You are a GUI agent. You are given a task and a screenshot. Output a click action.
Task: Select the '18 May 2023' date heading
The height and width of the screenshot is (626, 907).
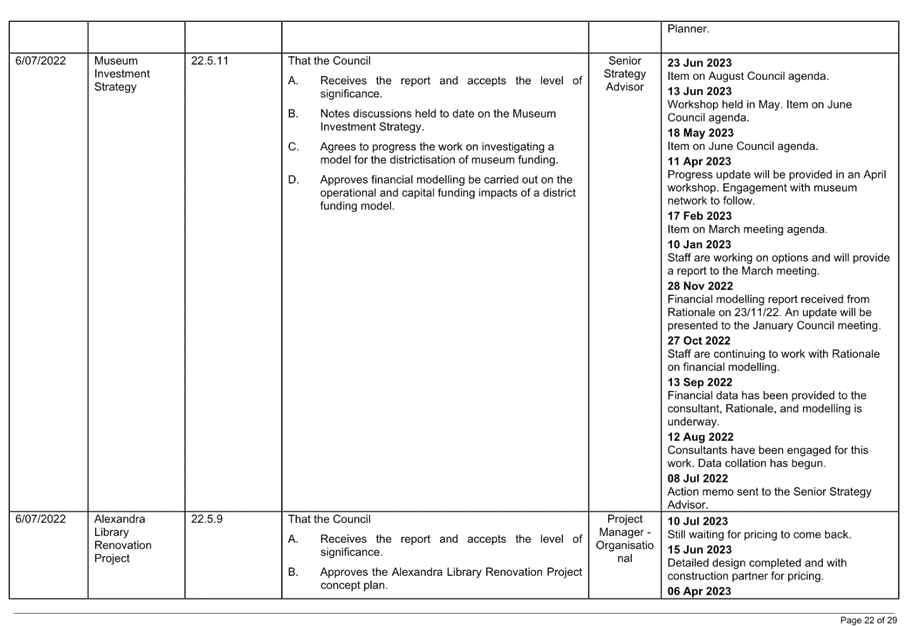pyautogui.click(x=700, y=133)
